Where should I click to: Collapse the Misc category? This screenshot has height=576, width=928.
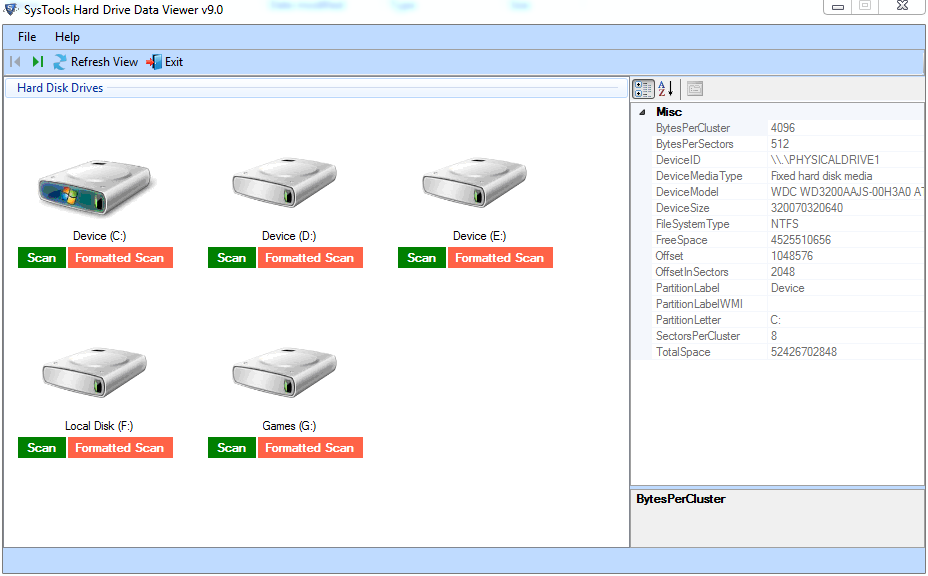(643, 112)
